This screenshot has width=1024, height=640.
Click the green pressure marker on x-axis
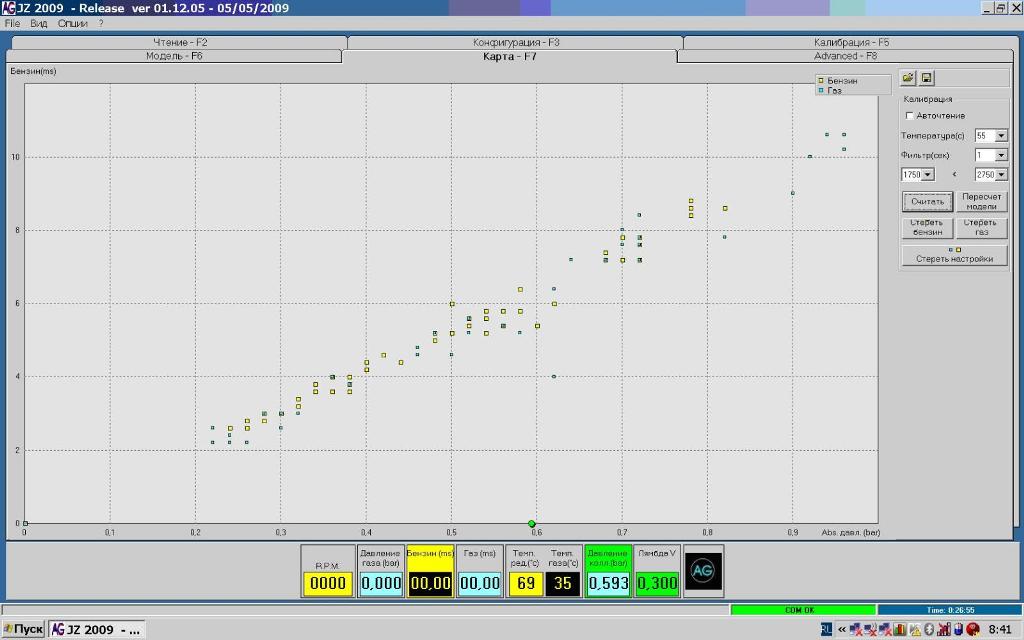[x=532, y=524]
